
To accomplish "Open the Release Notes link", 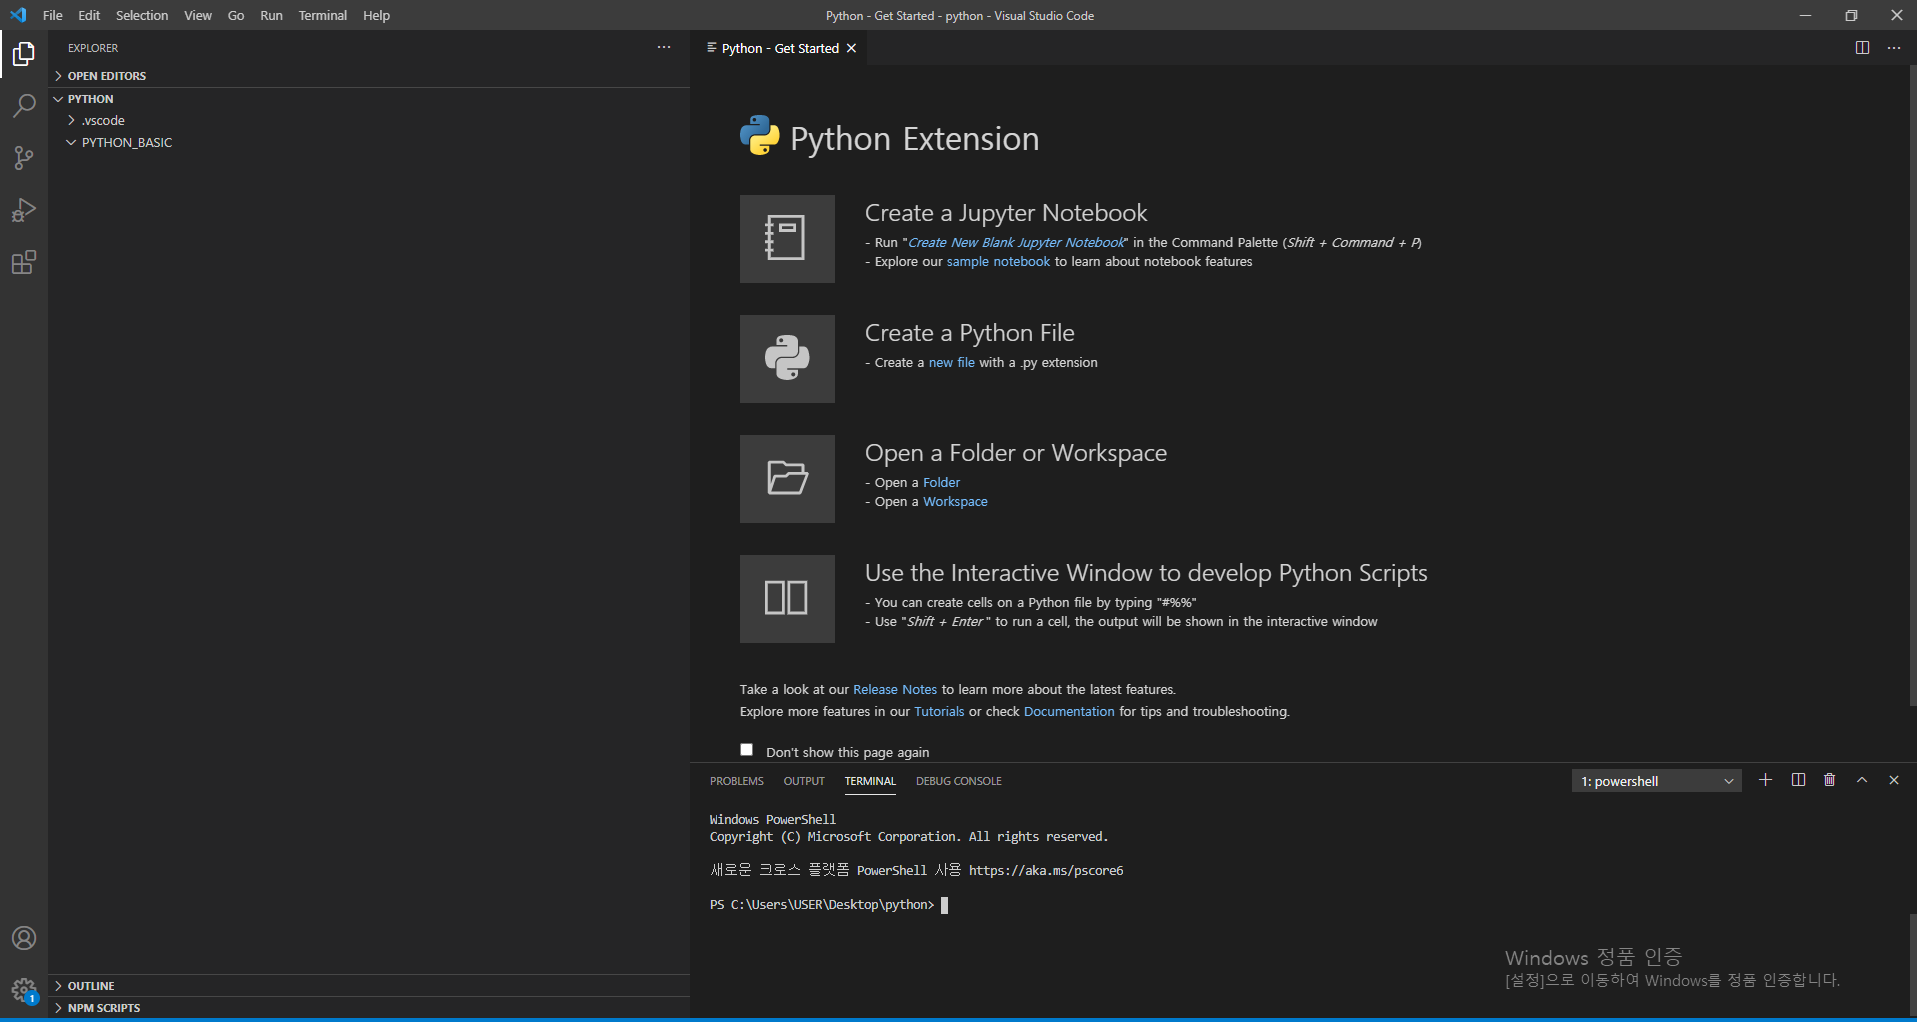I will coord(895,689).
